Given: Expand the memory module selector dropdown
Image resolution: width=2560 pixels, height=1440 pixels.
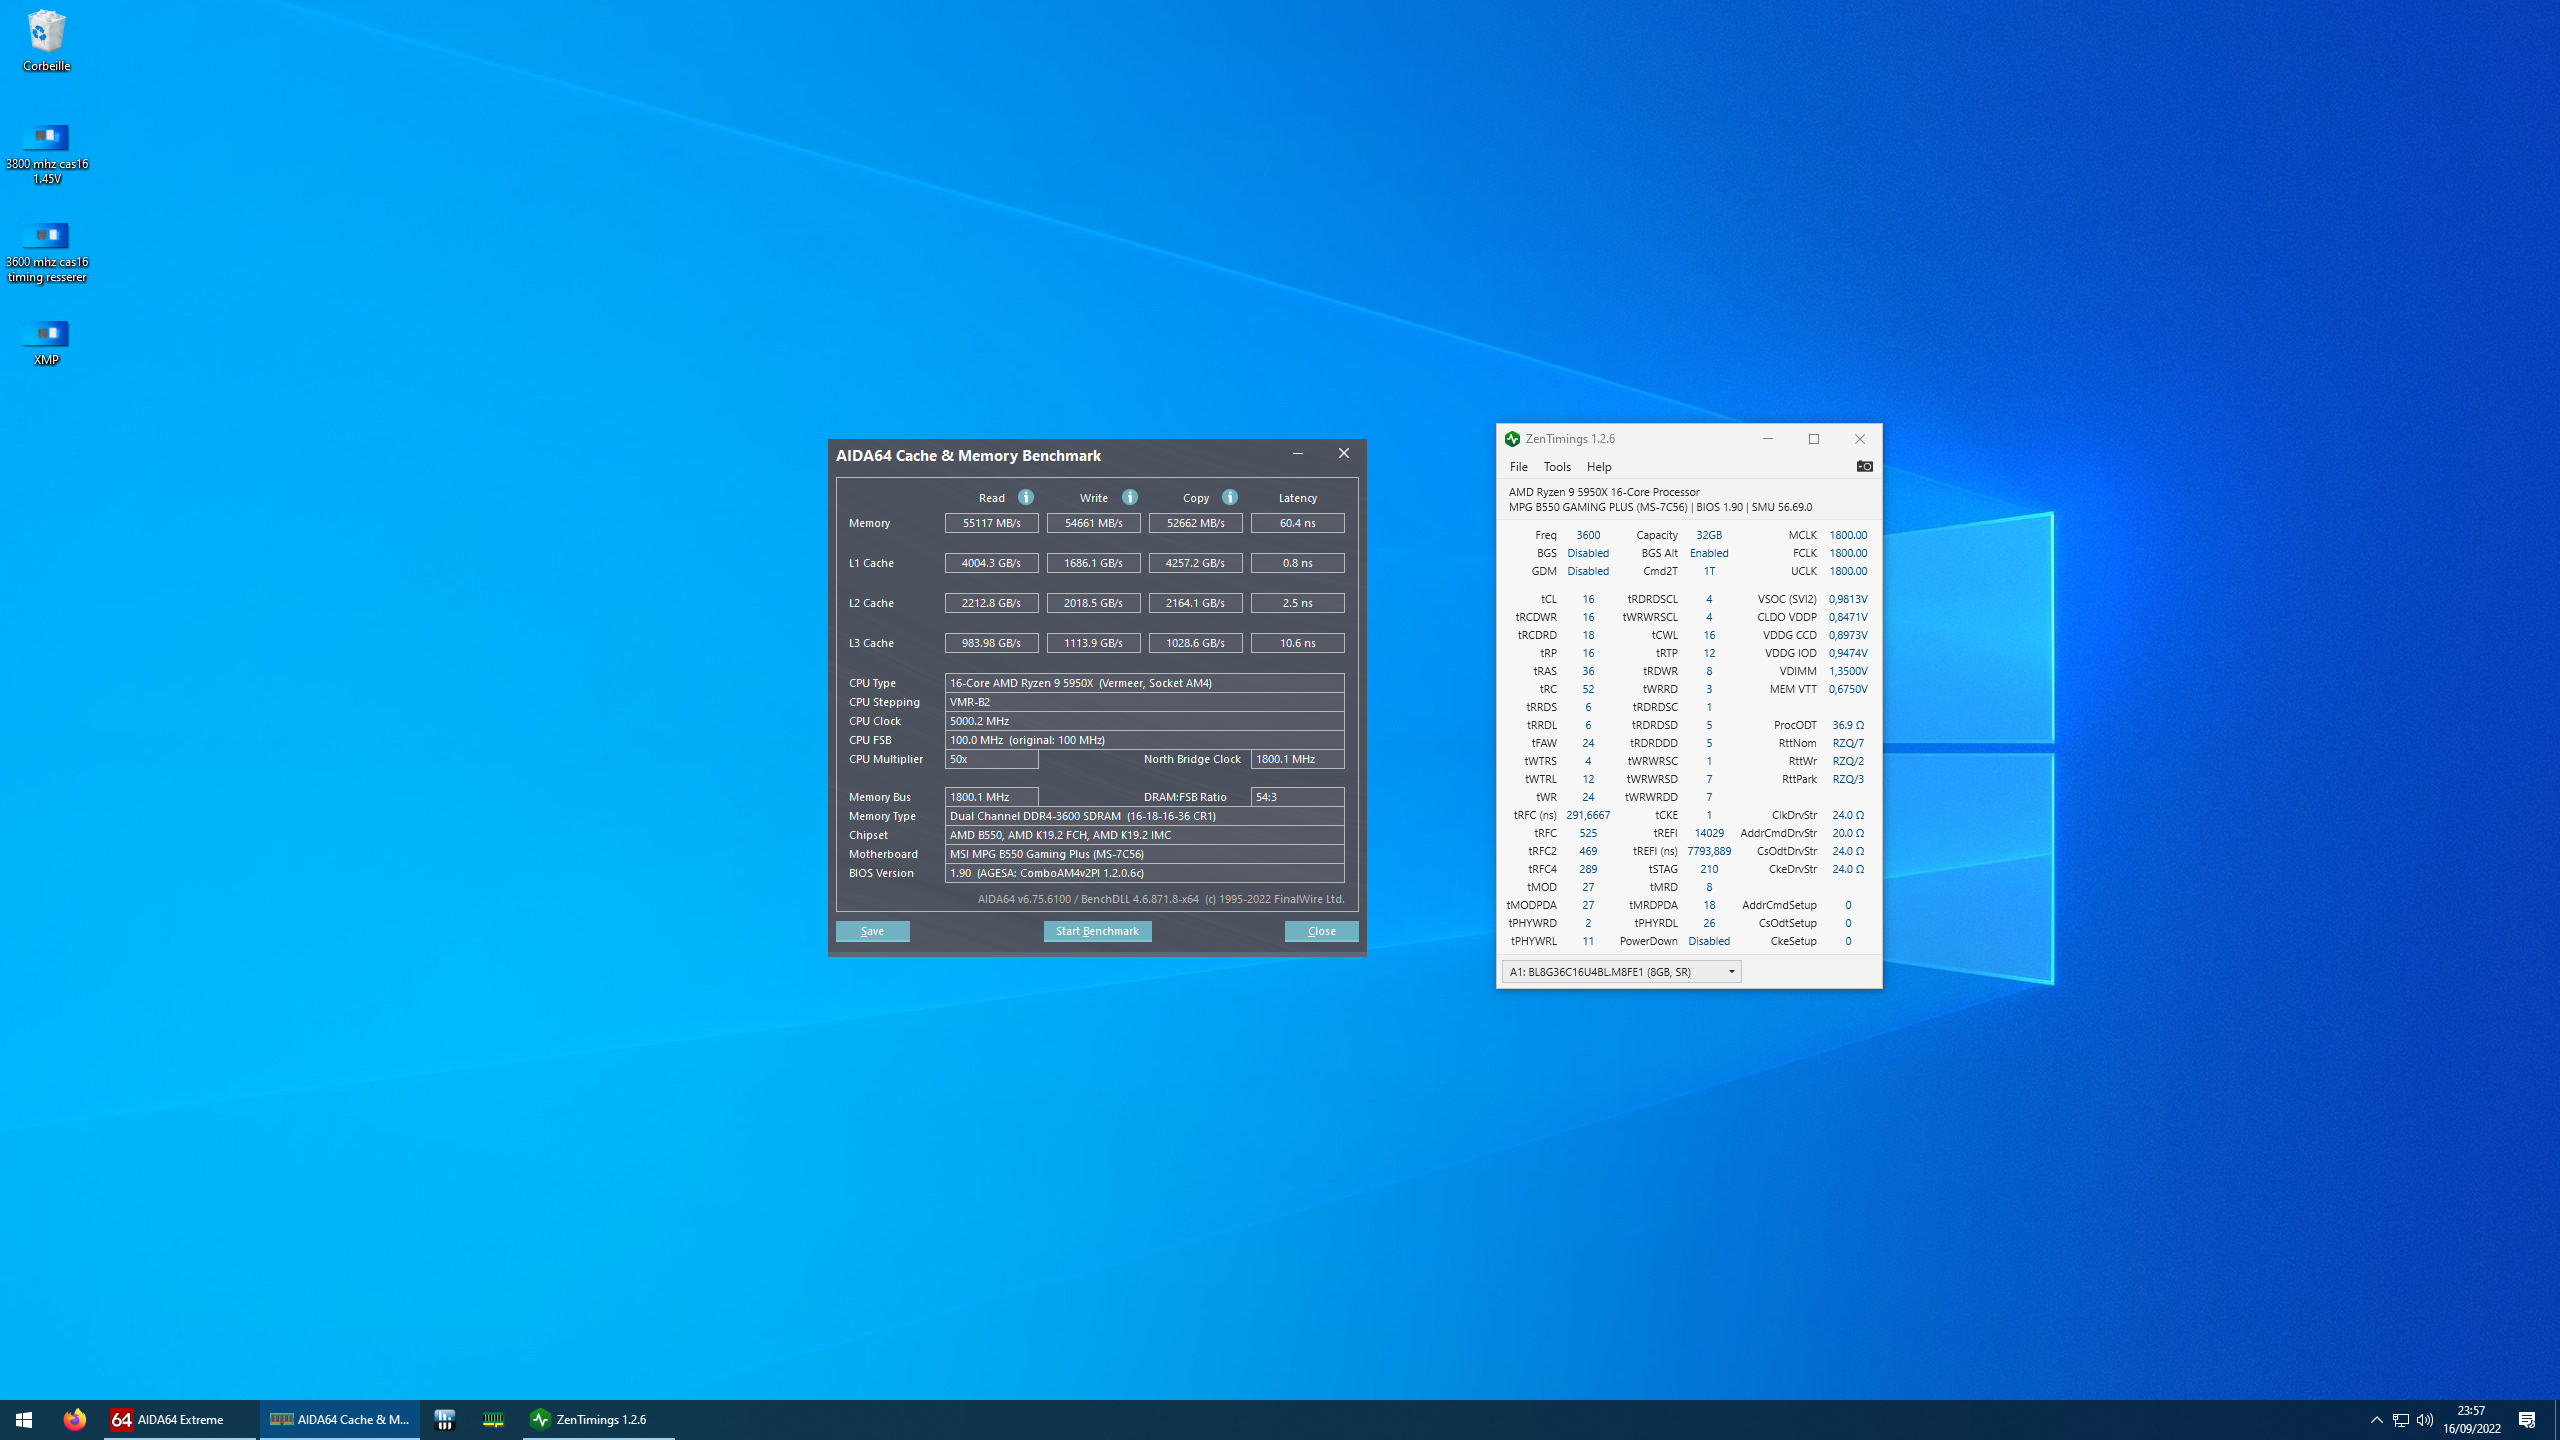Looking at the screenshot, I should coord(1731,971).
